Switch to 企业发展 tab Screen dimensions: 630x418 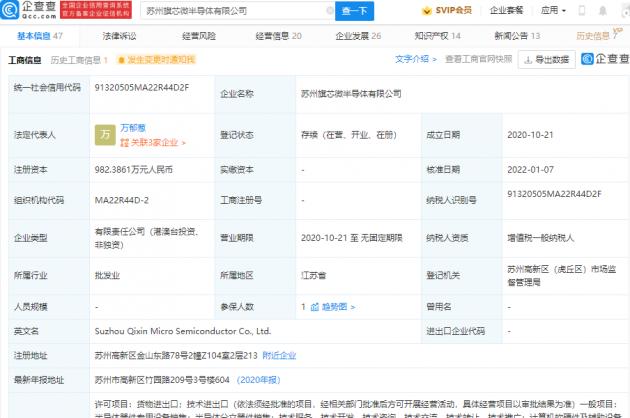[358, 36]
